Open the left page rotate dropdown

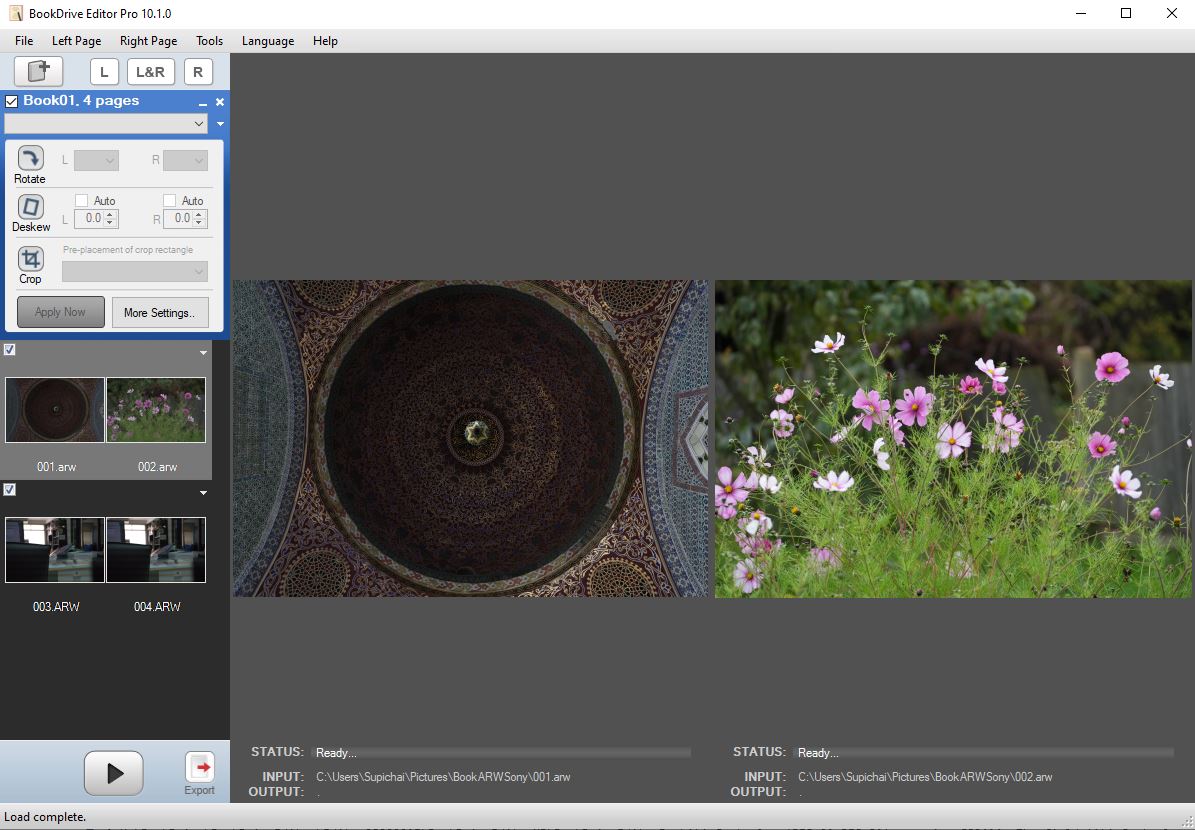(96, 160)
